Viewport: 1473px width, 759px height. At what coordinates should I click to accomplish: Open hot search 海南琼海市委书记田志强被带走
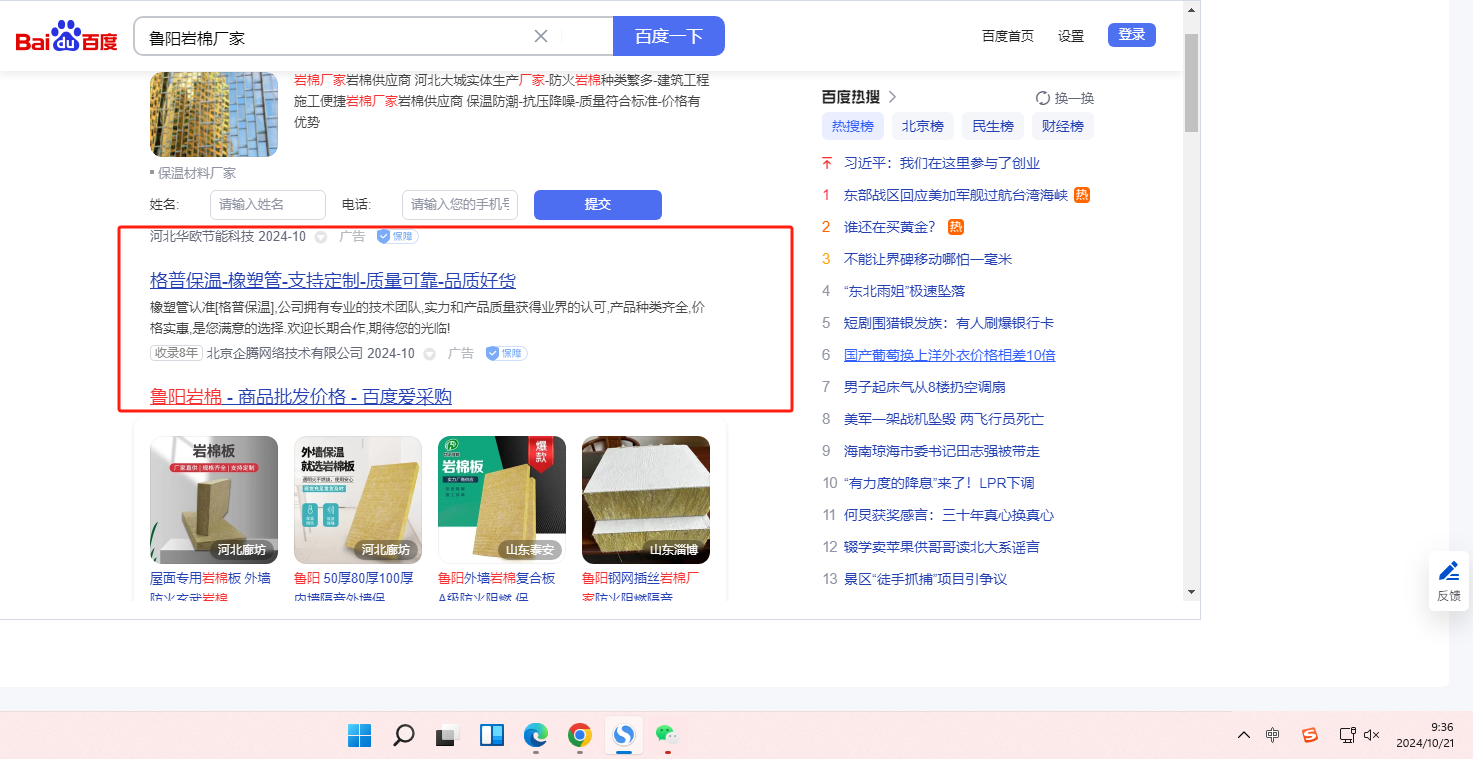pyautogui.click(x=942, y=451)
